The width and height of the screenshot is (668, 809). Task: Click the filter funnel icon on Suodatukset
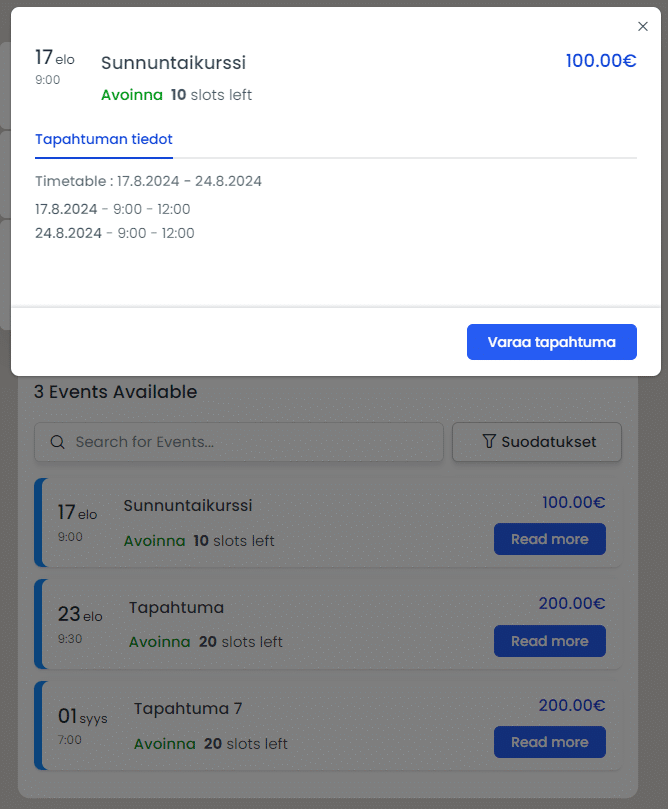(x=488, y=441)
